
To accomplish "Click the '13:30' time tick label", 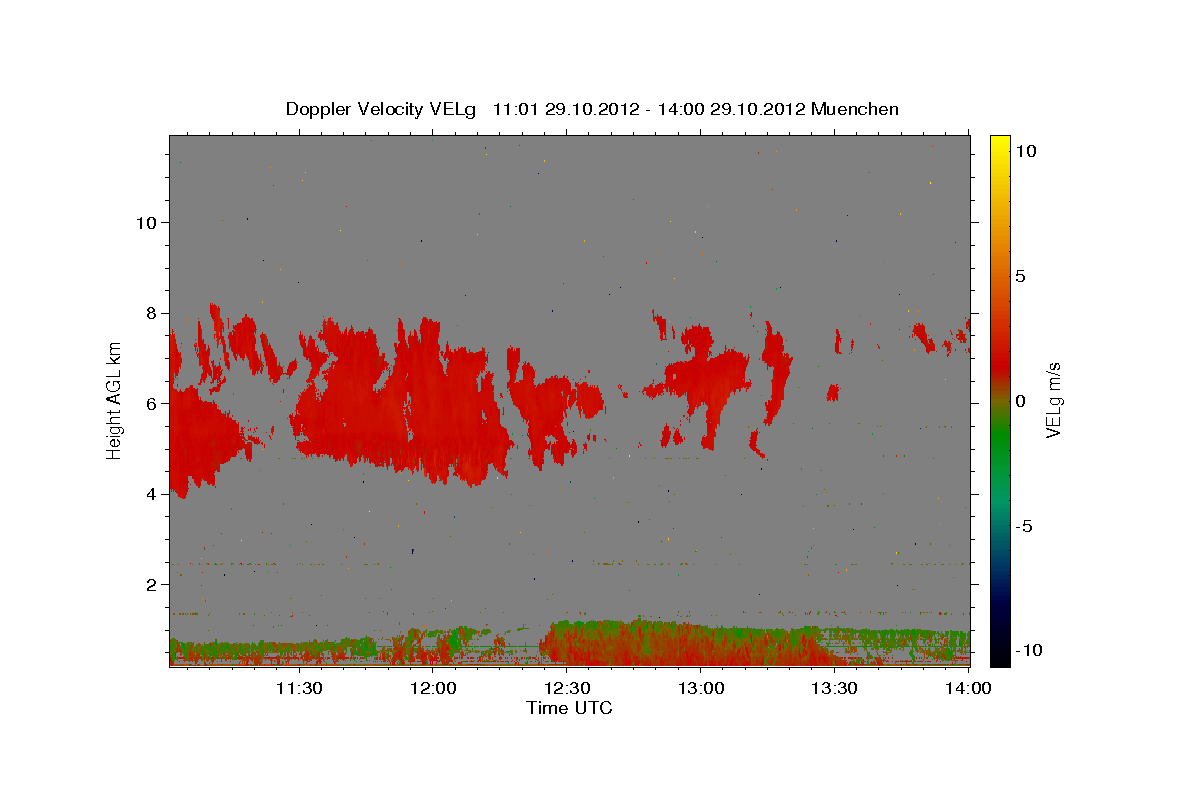I will [835, 688].
